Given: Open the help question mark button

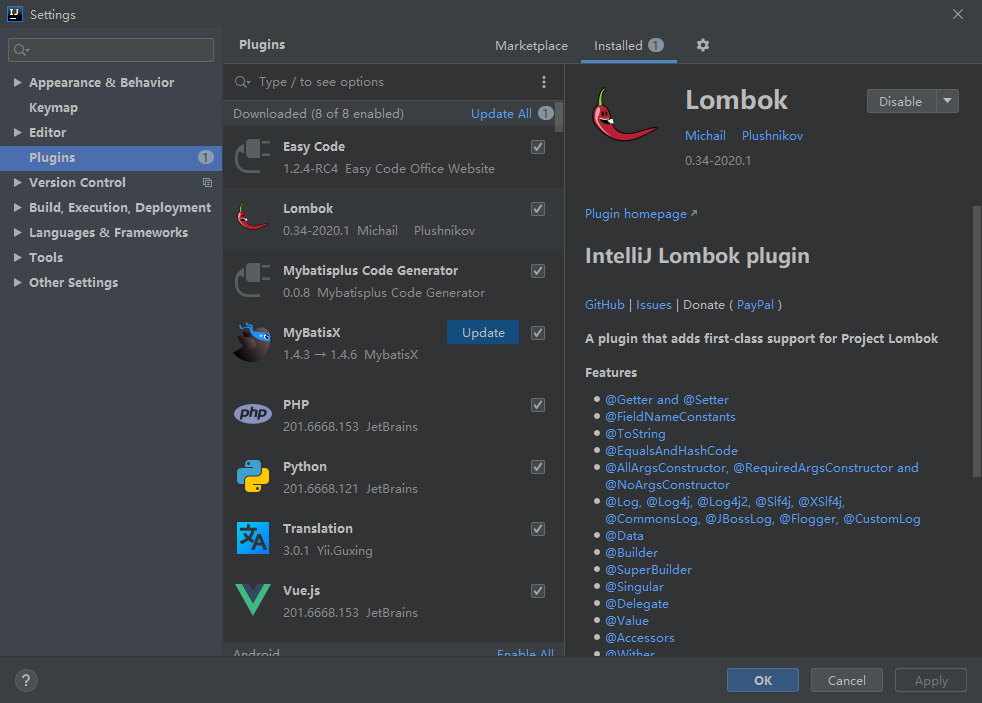Looking at the screenshot, I should coord(27,680).
